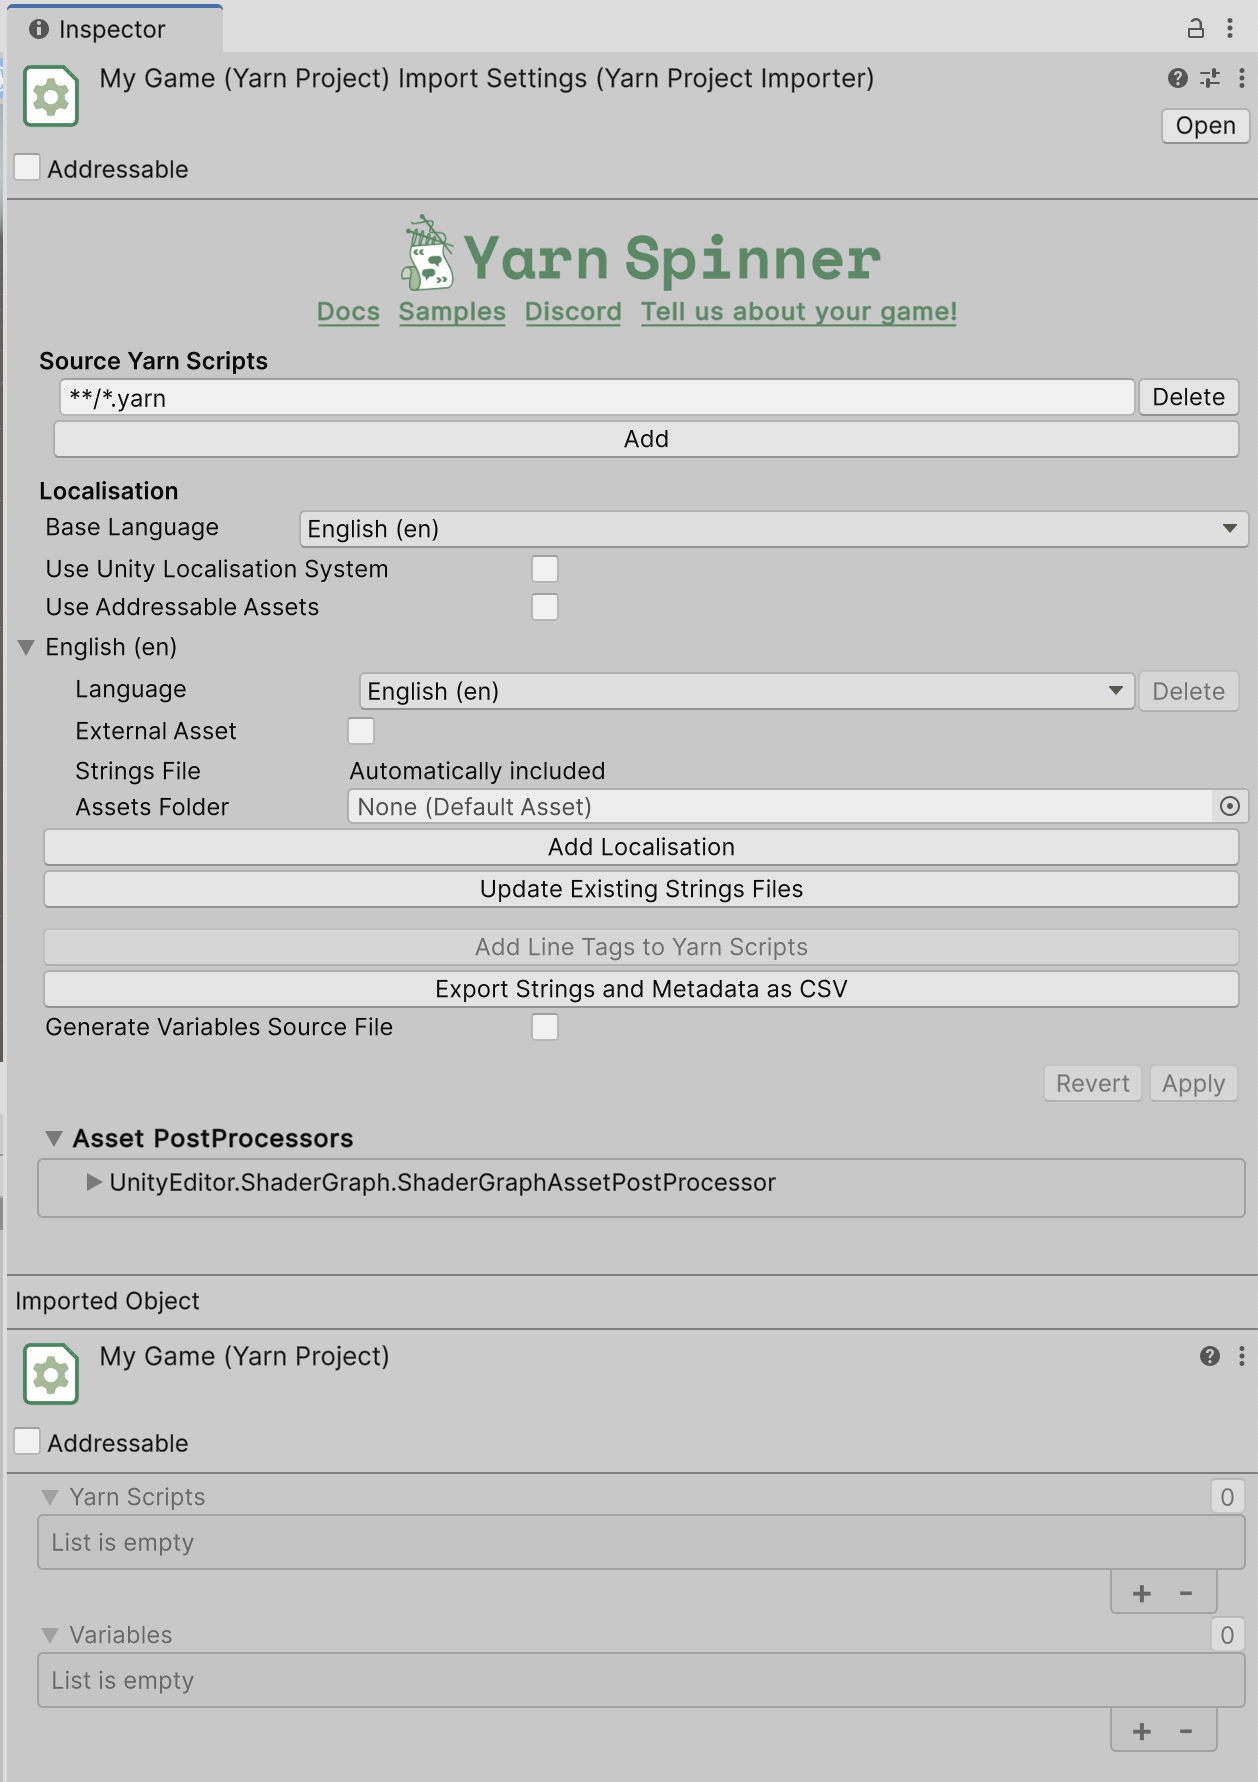Add an item to the Yarn Scripts list
1258x1782 pixels.
pos(1142,1594)
